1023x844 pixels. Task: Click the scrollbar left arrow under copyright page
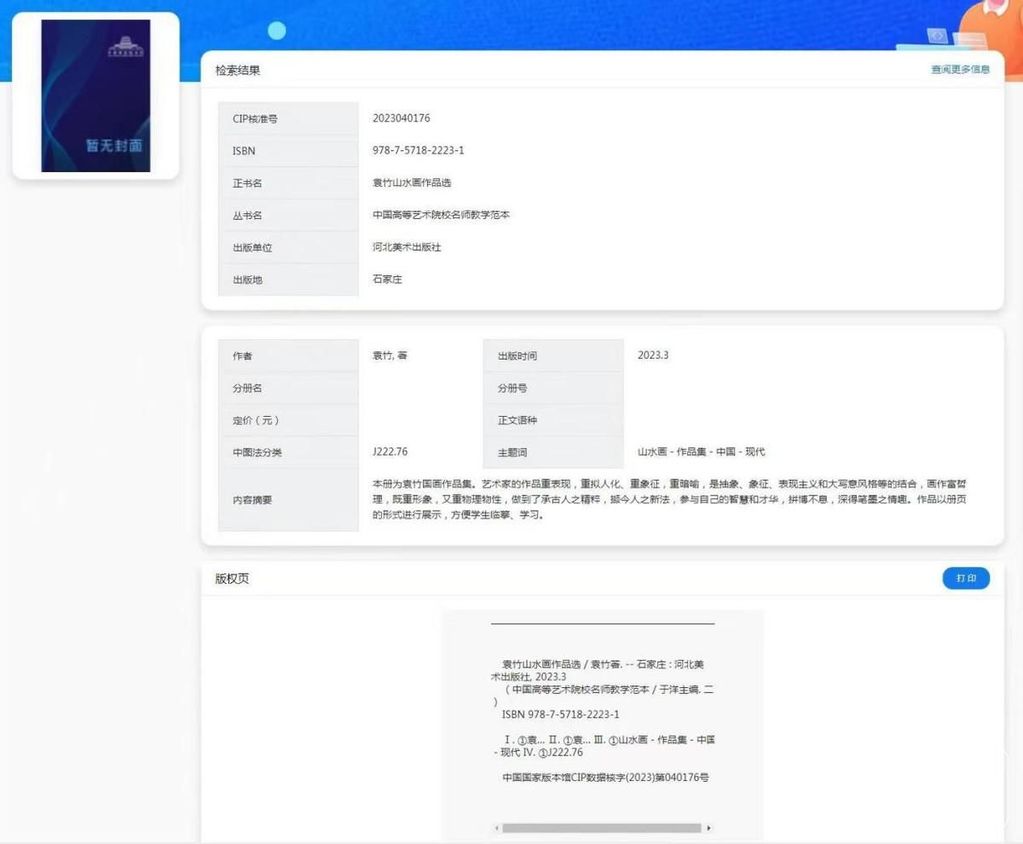[x=496, y=828]
